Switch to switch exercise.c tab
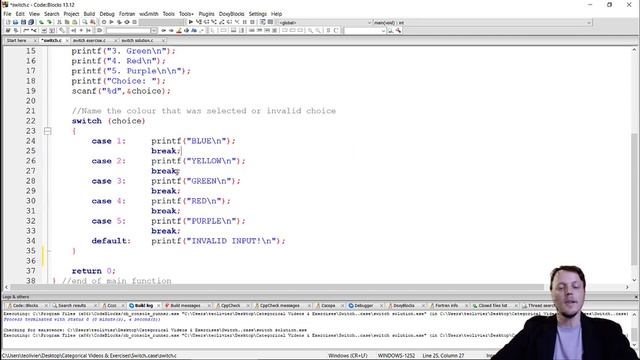640x360 pixels. coord(89,40)
